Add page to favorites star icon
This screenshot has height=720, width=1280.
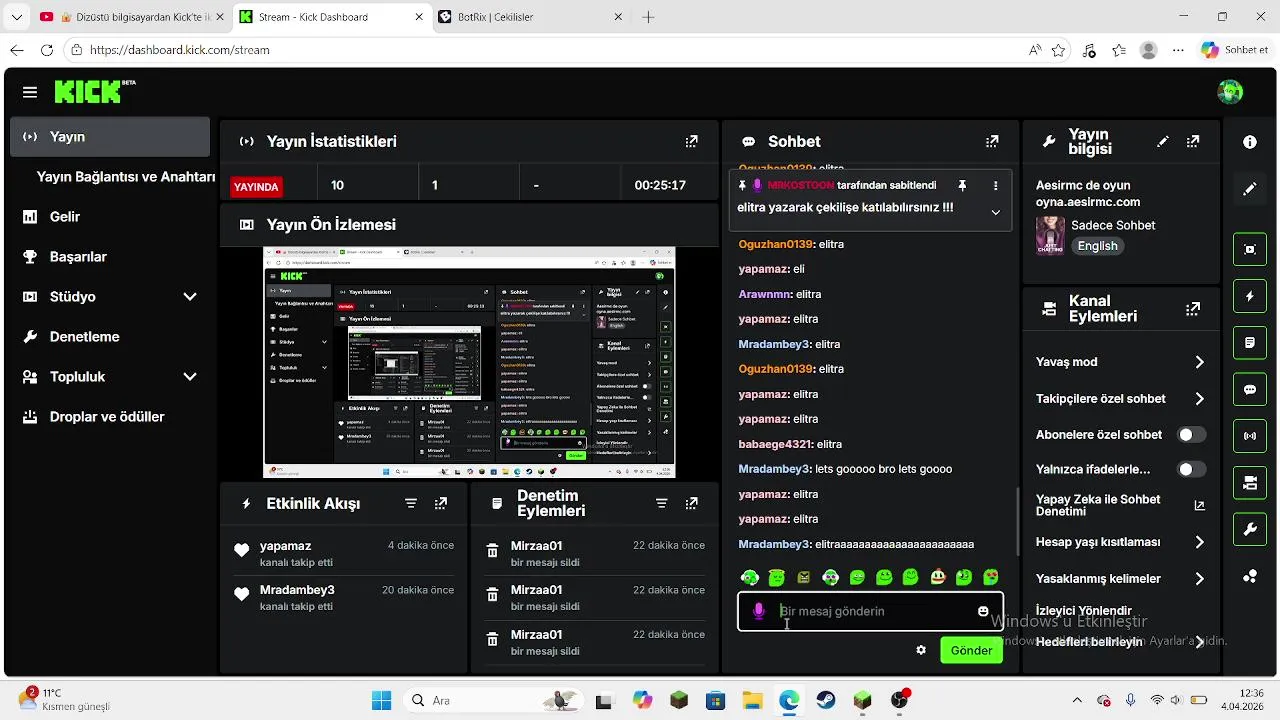point(1058,50)
